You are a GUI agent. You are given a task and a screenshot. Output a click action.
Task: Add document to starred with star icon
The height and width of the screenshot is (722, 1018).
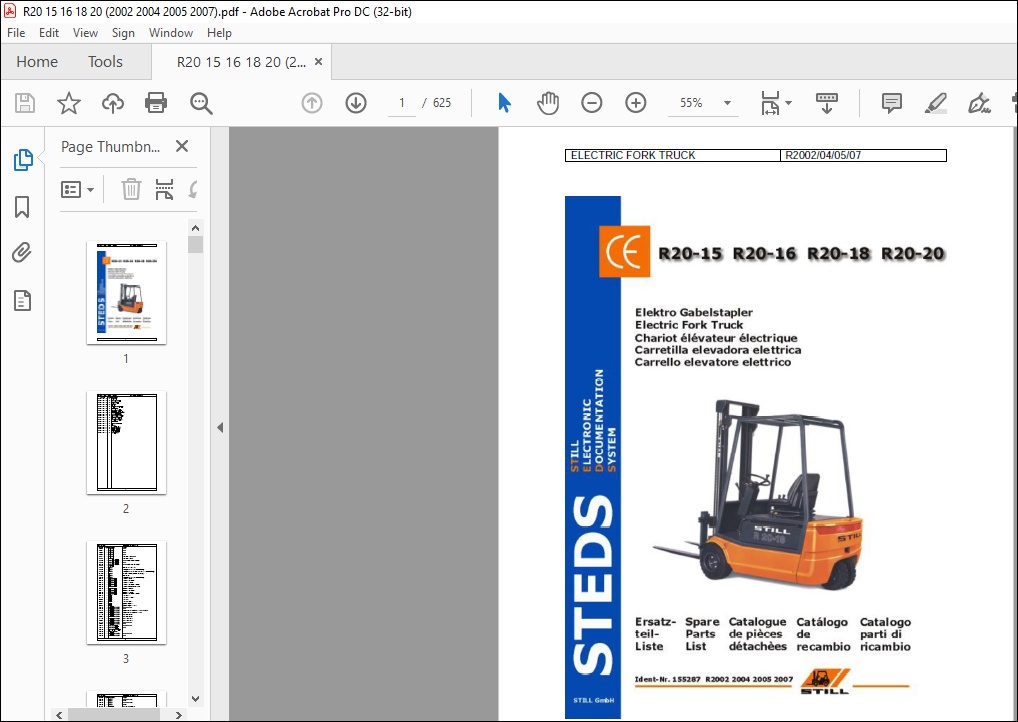[x=69, y=103]
